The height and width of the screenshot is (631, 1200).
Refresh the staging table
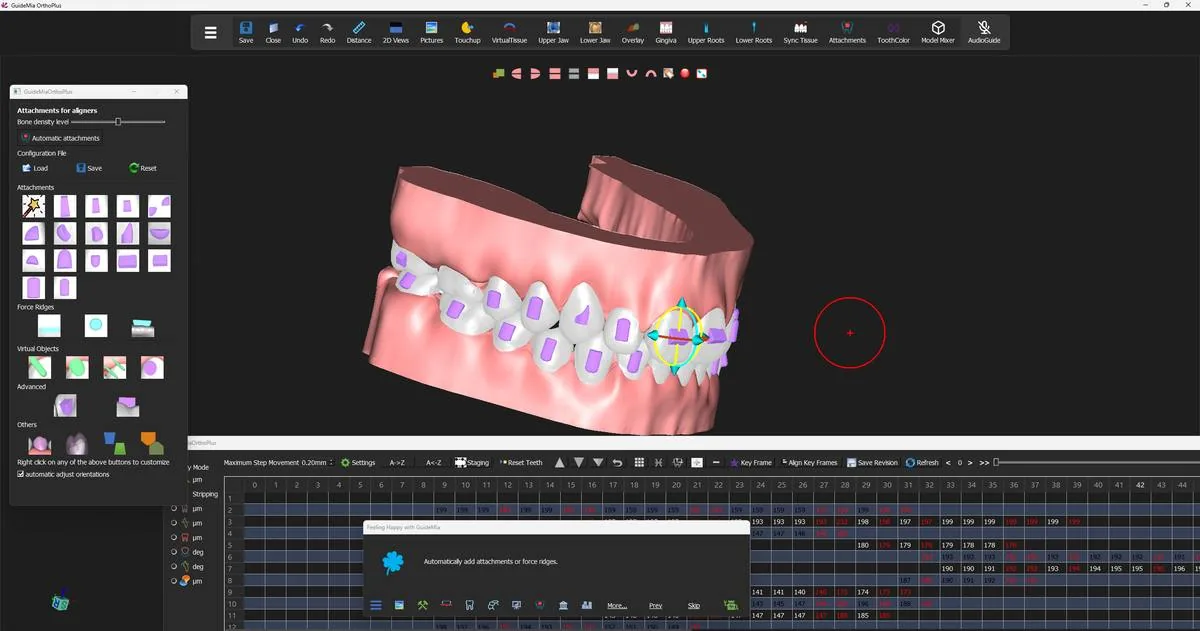coord(922,462)
